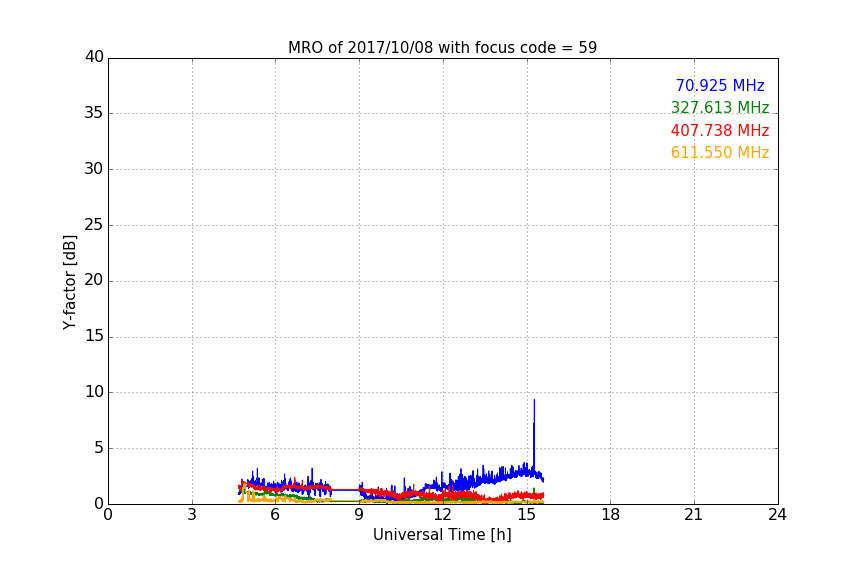This screenshot has width=864, height=576.
Task: Click the 'Y-factor [dB]' axis label
Action: pyautogui.click(x=69, y=282)
